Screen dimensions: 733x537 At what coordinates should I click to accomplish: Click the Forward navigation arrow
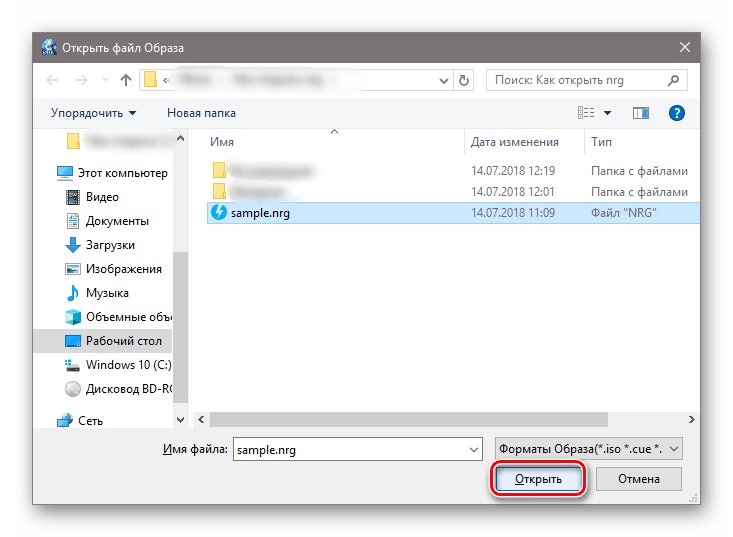tap(82, 80)
